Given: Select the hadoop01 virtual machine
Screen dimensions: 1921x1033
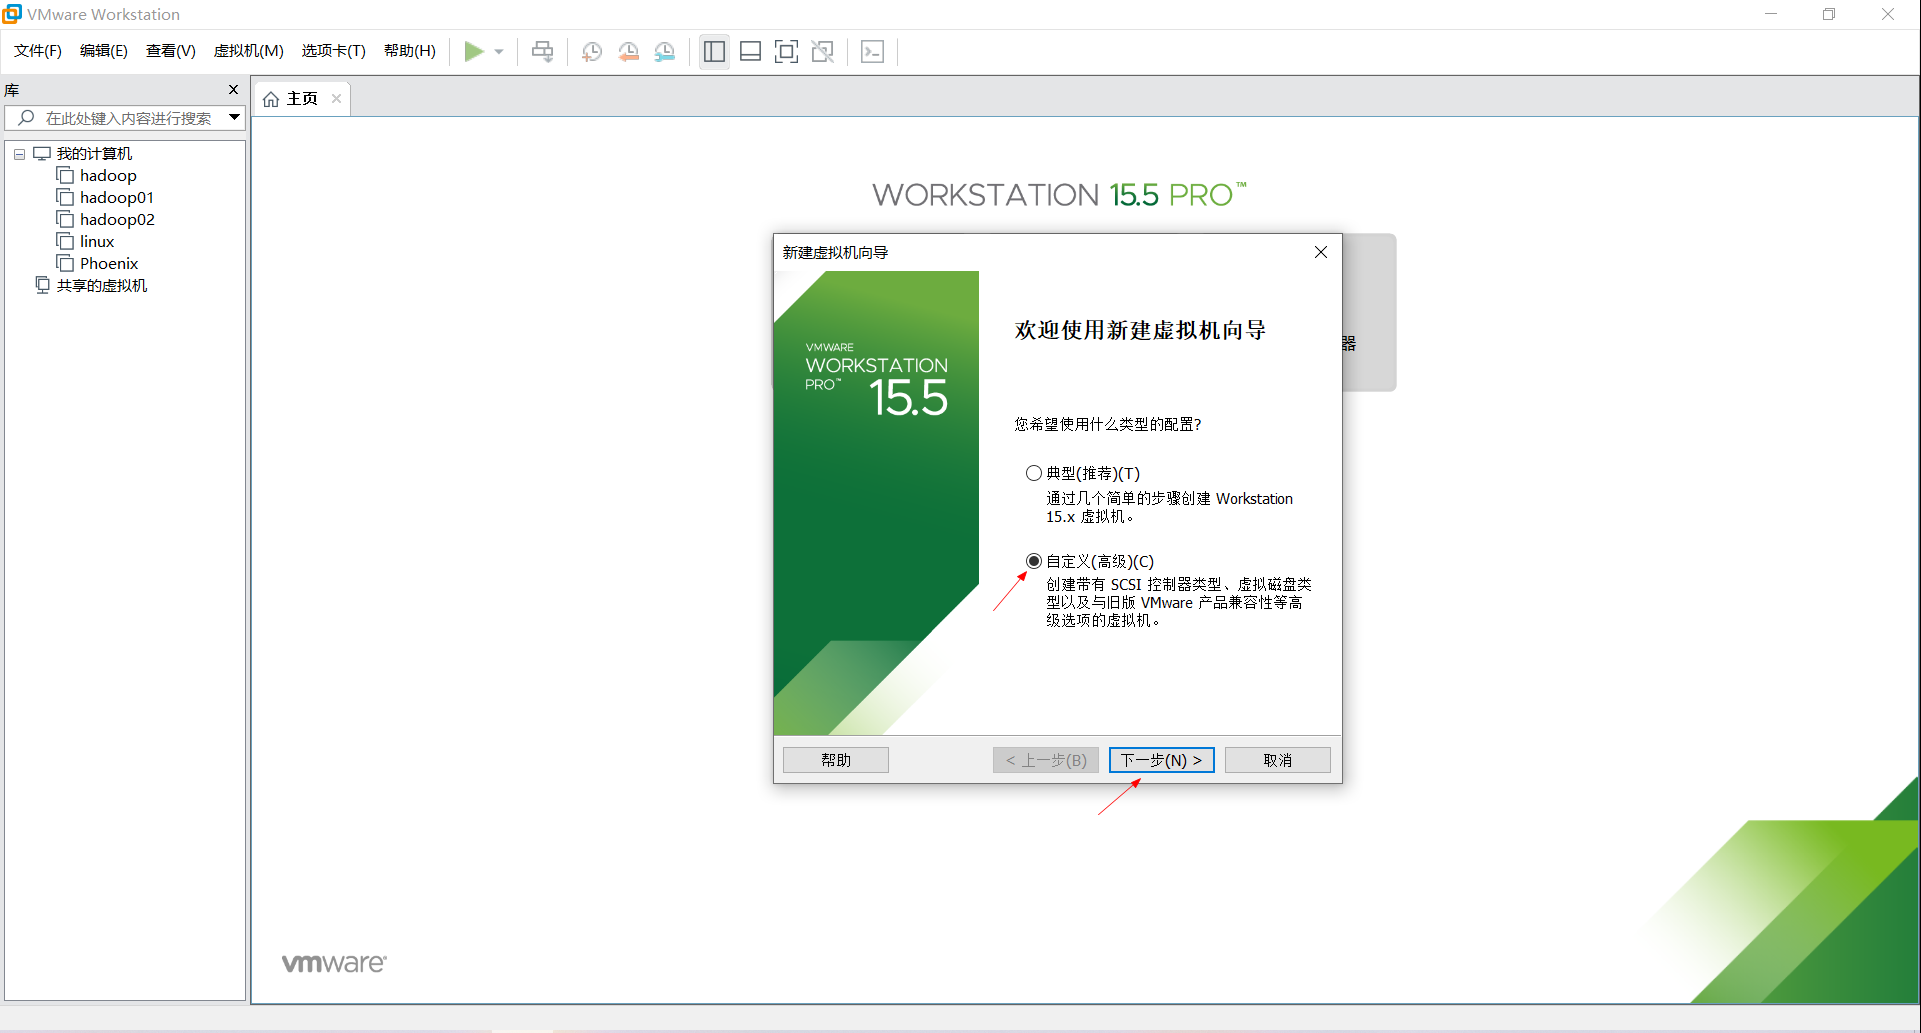Looking at the screenshot, I should [x=117, y=198].
